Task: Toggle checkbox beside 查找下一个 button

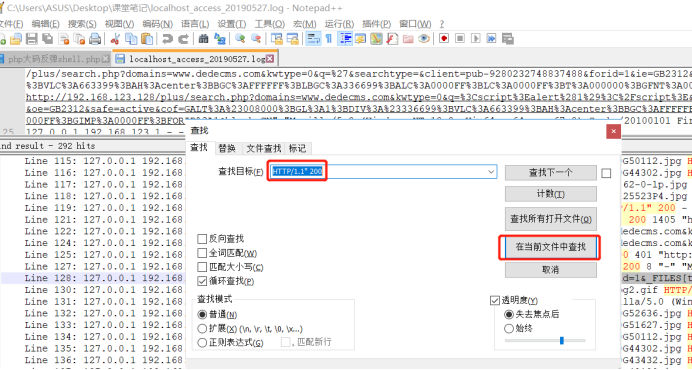Action: 606,173
